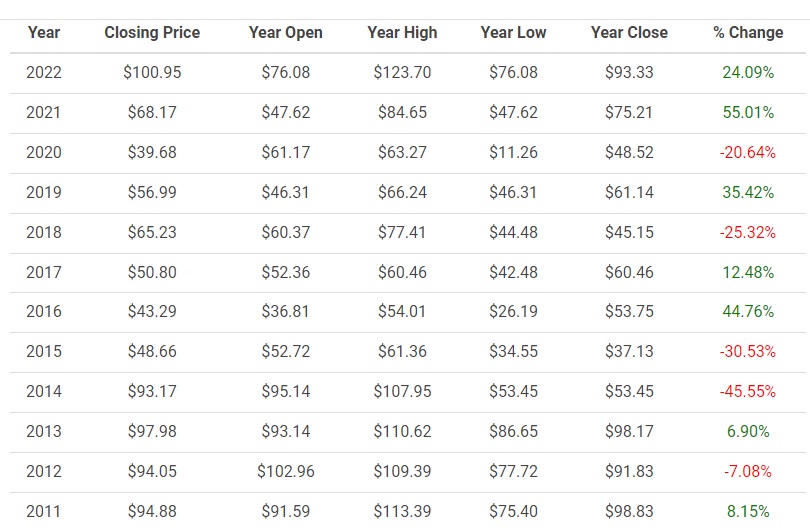The image size is (810, 528).
Task: Select the $98.17 year close value
Action: pos(629,431)
